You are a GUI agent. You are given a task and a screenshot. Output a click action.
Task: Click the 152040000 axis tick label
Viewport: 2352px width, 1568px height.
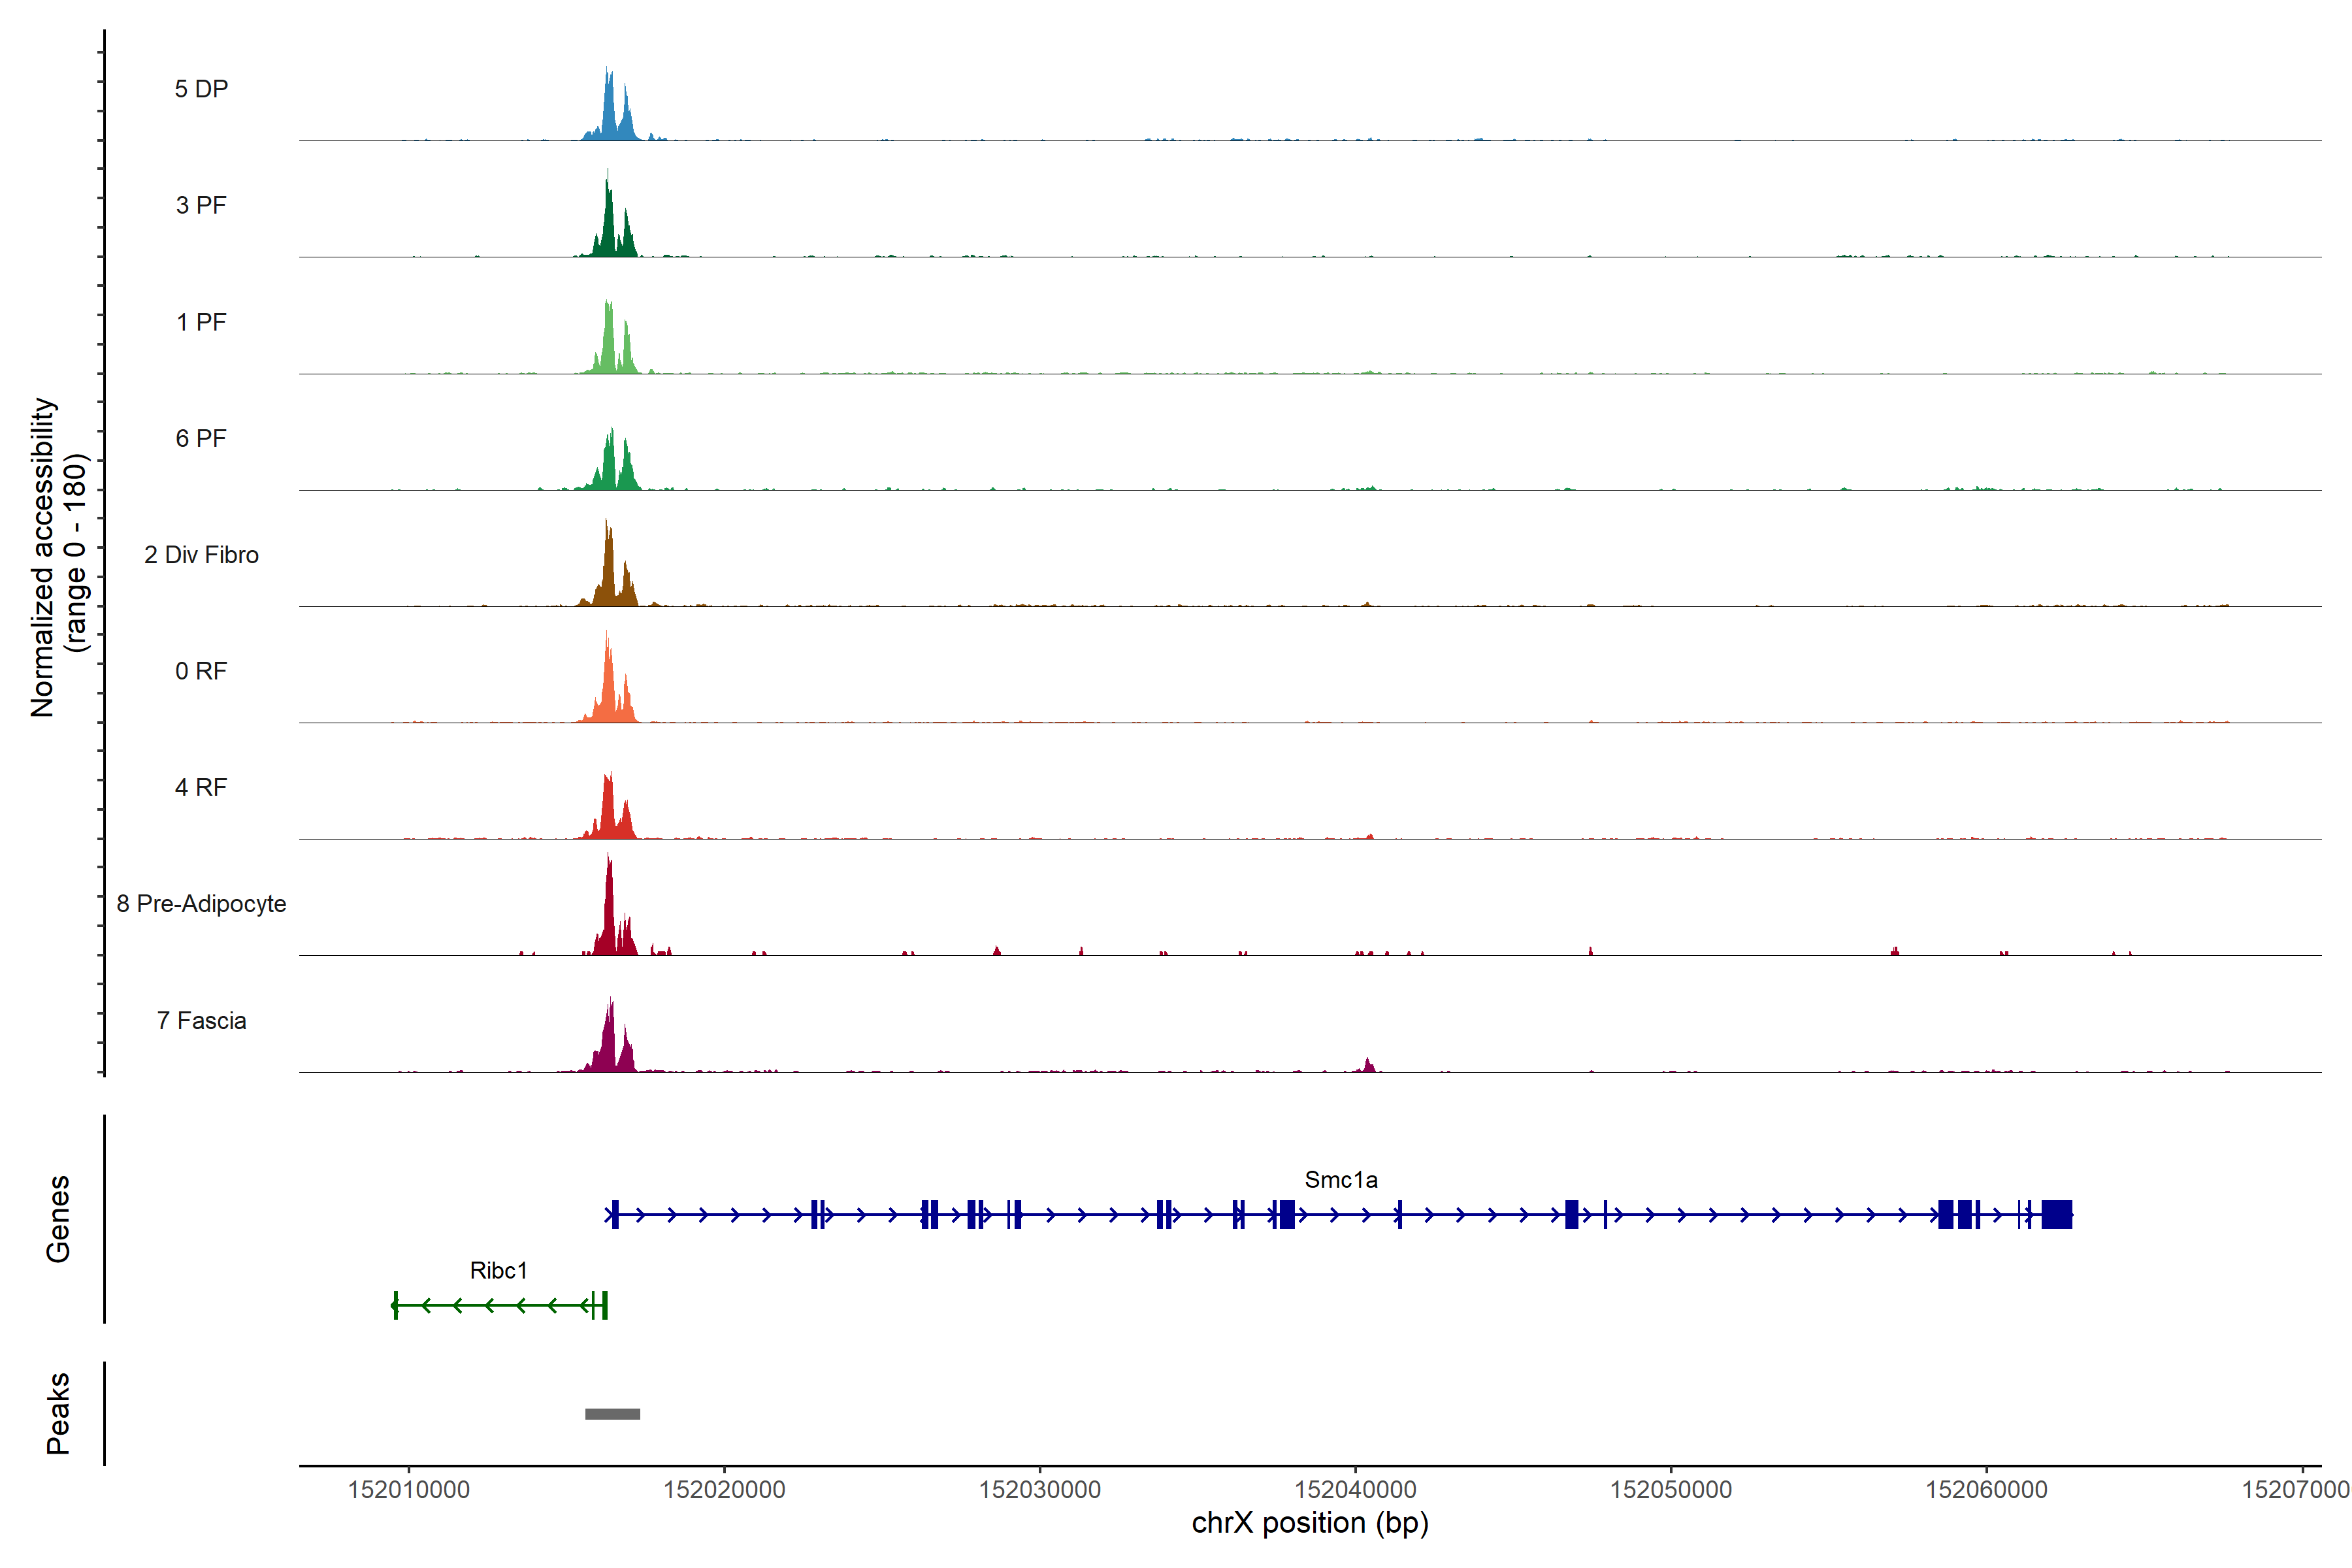coord(1355,1490)
